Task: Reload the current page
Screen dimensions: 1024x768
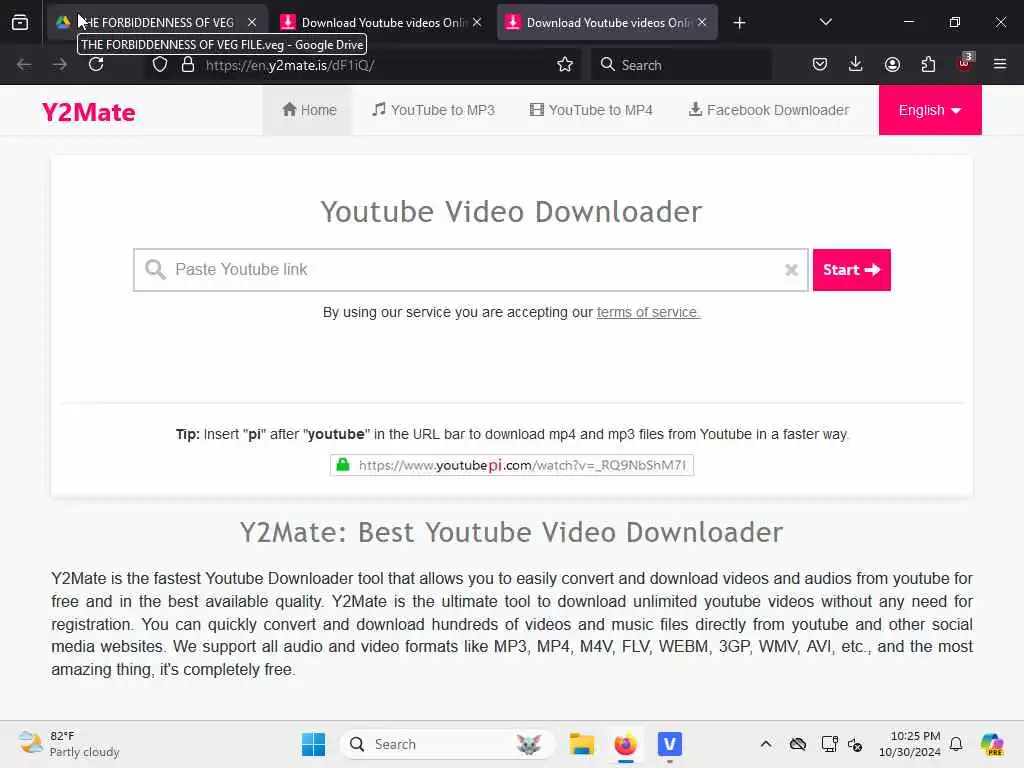Action: tap(96, 65)
